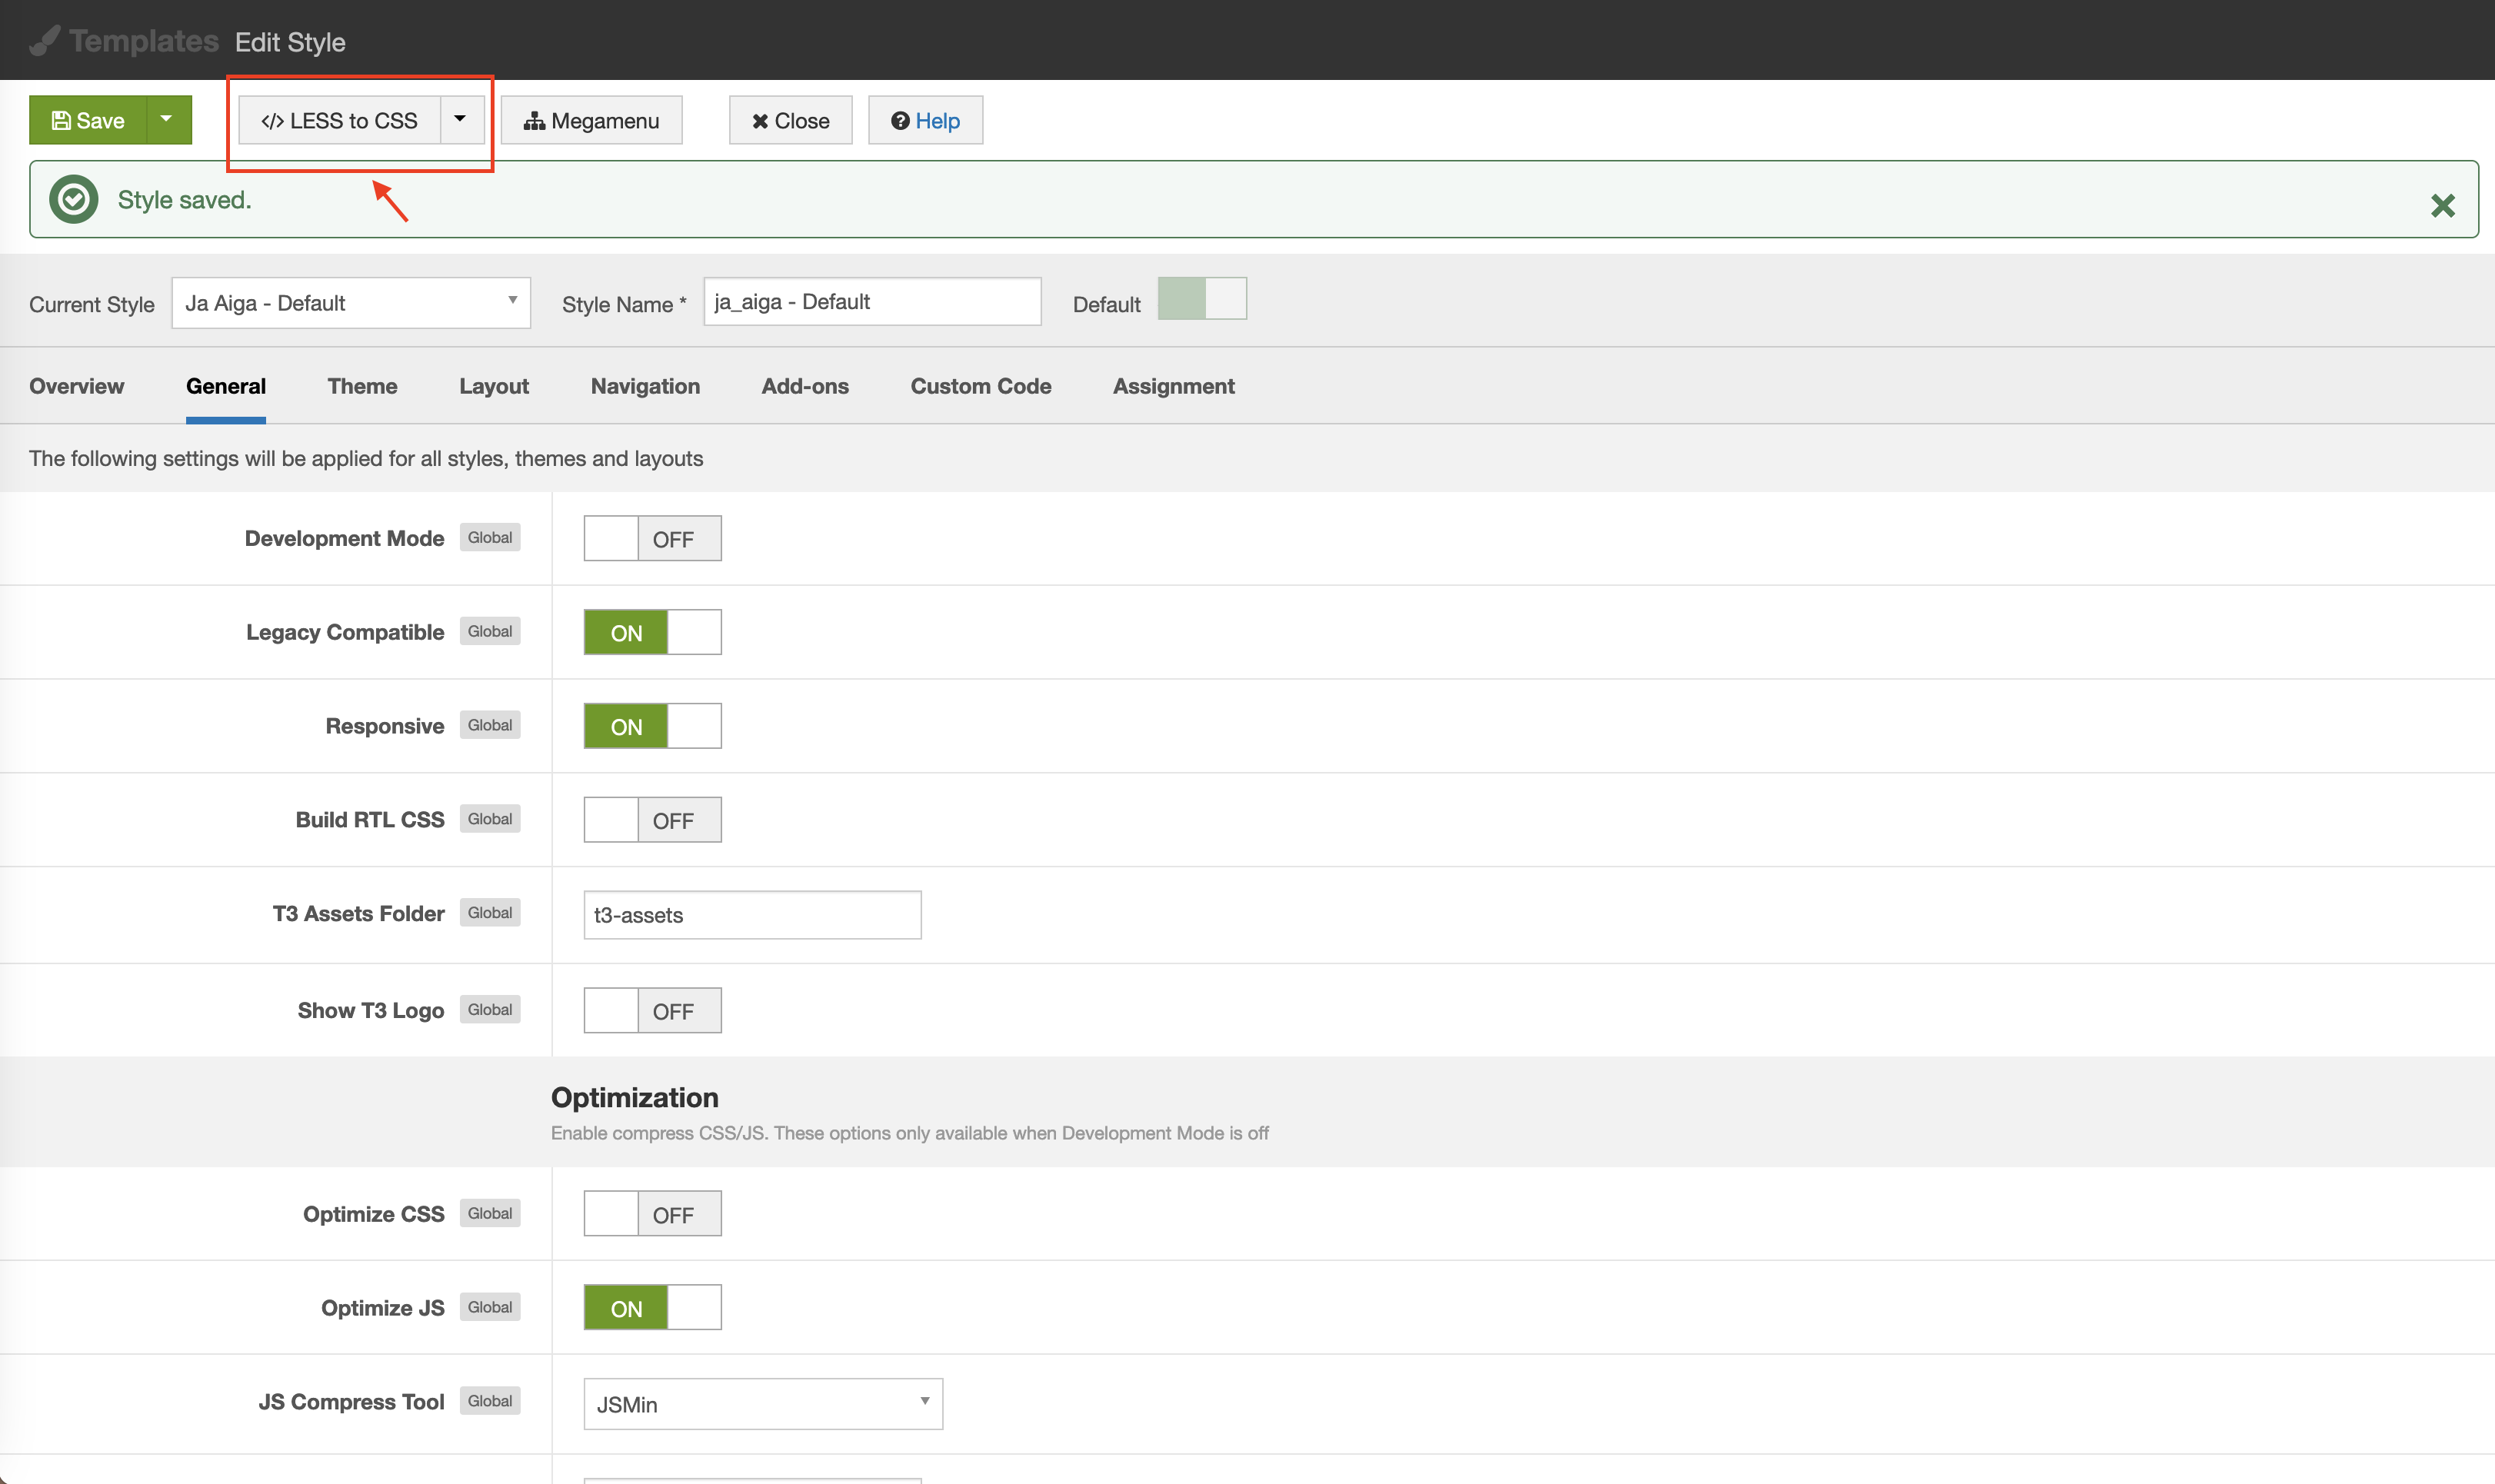Dismiss the Style saved message
2495x1484 pixels.
(x=2442, y=206)
